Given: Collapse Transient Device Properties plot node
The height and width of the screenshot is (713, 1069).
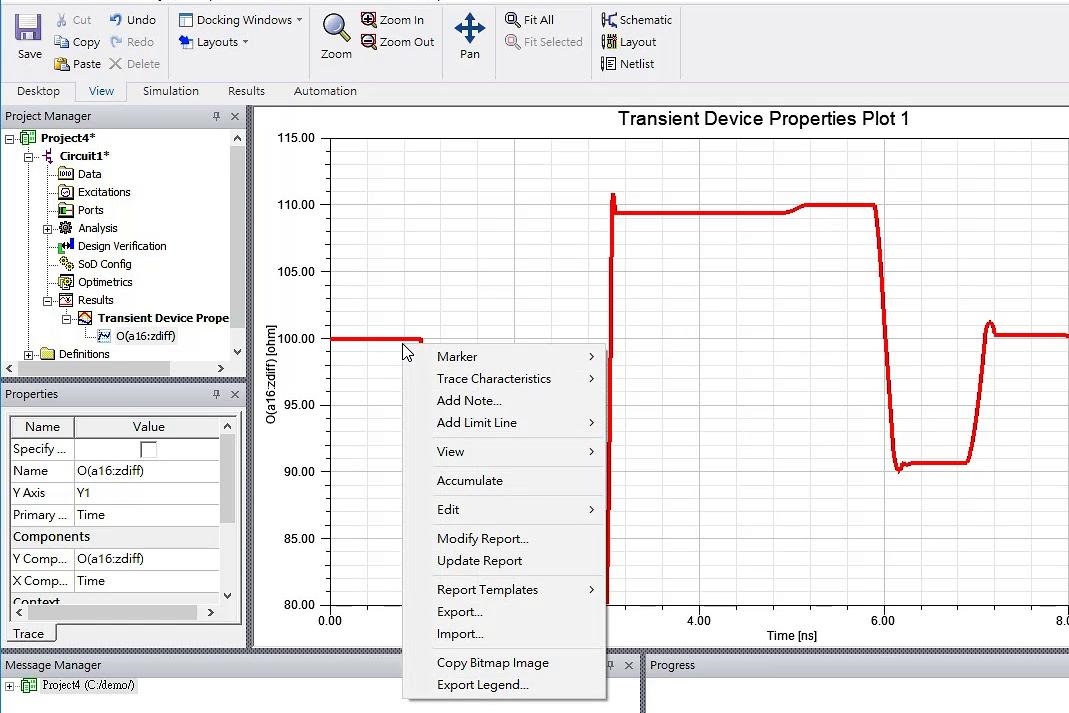Looking at the screenshot, I should click(66, 319).
